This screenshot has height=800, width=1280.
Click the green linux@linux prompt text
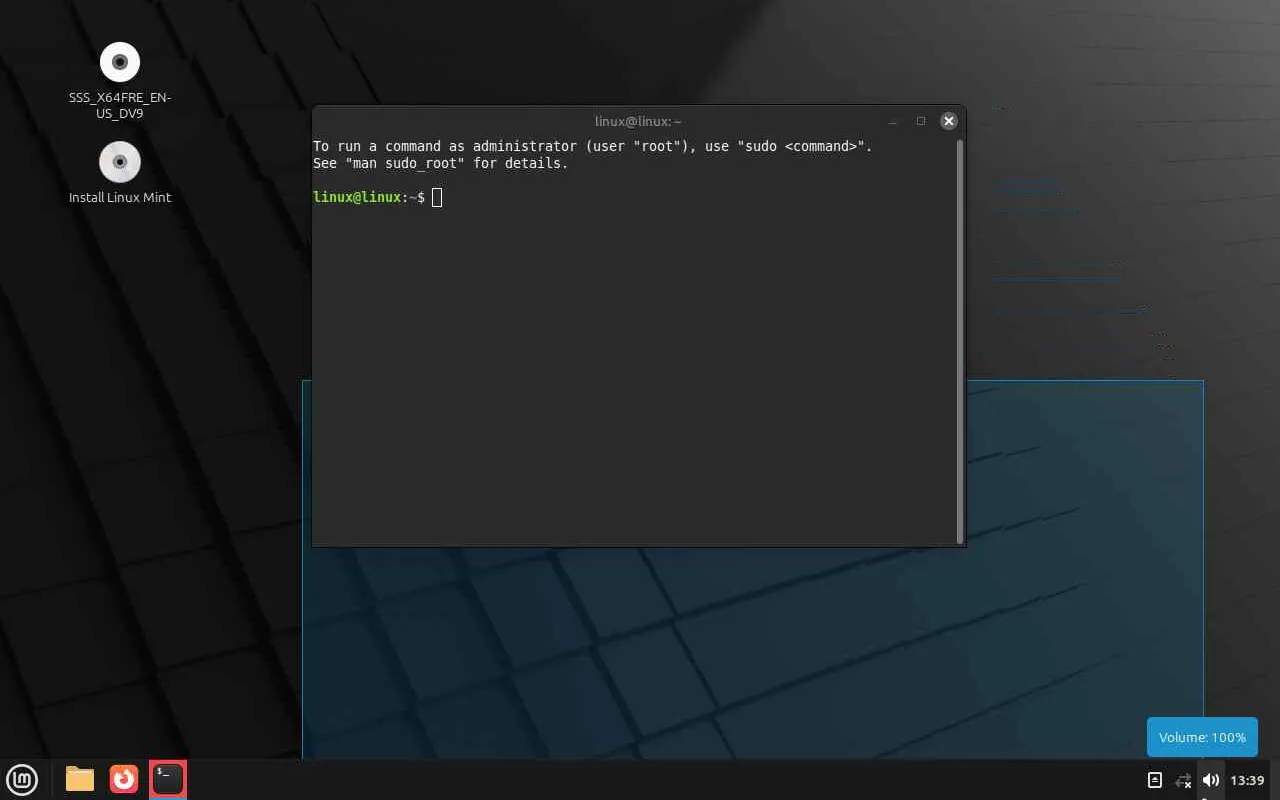click(x=357, y=197)
